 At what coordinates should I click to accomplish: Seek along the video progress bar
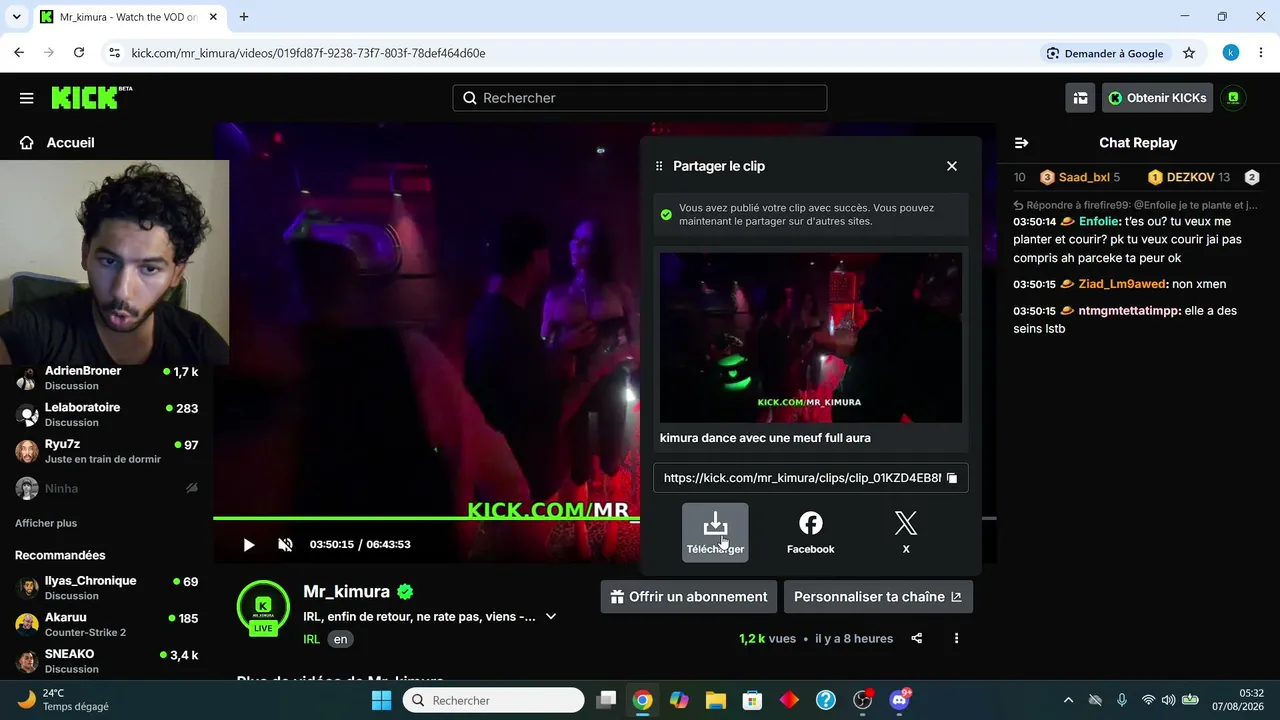604,518
